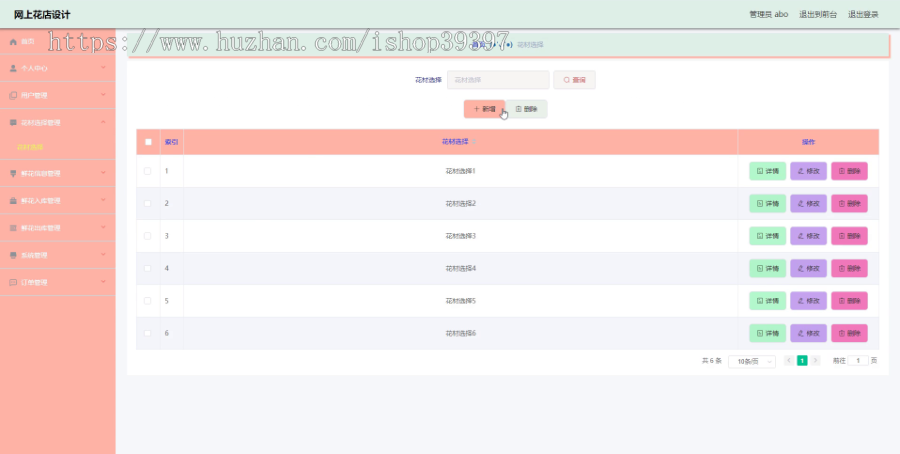The width and height of the screenshot is (900, 454).
Task: Check the checkbox for row 4
Action: pos(148,268)
